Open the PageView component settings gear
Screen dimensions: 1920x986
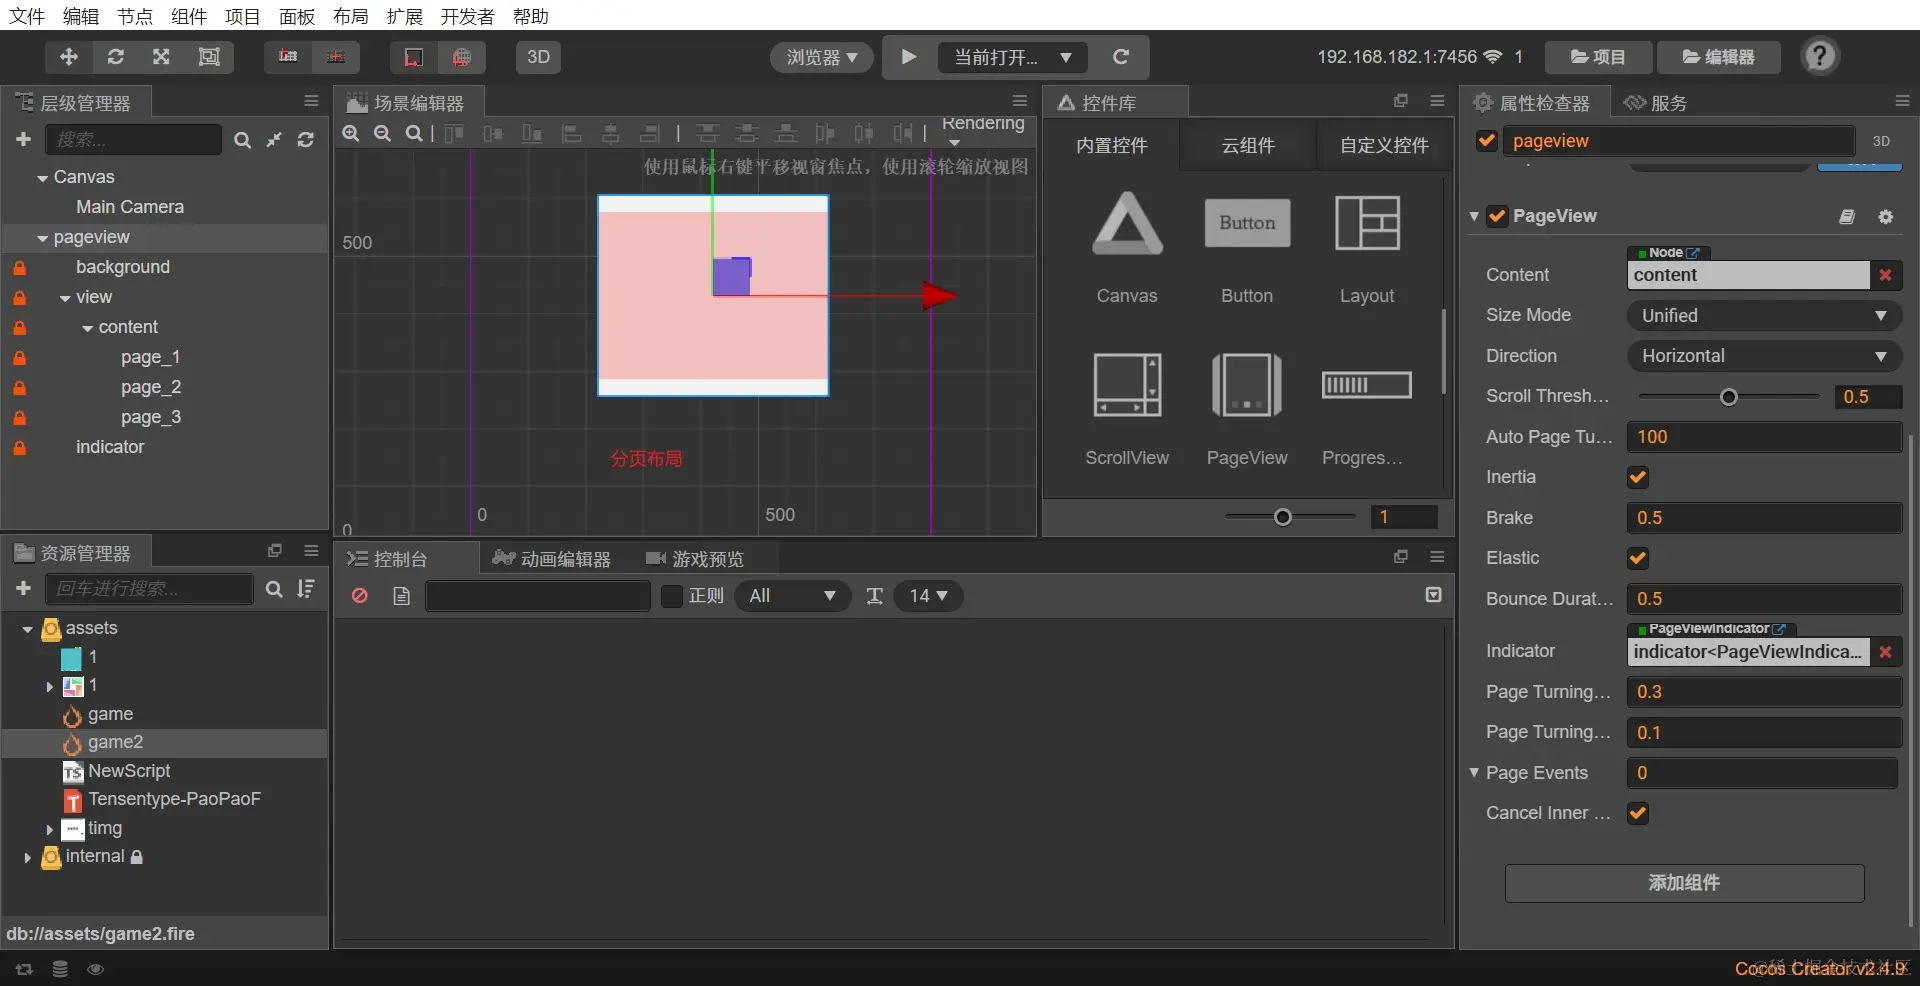[x=1885, y=217]
